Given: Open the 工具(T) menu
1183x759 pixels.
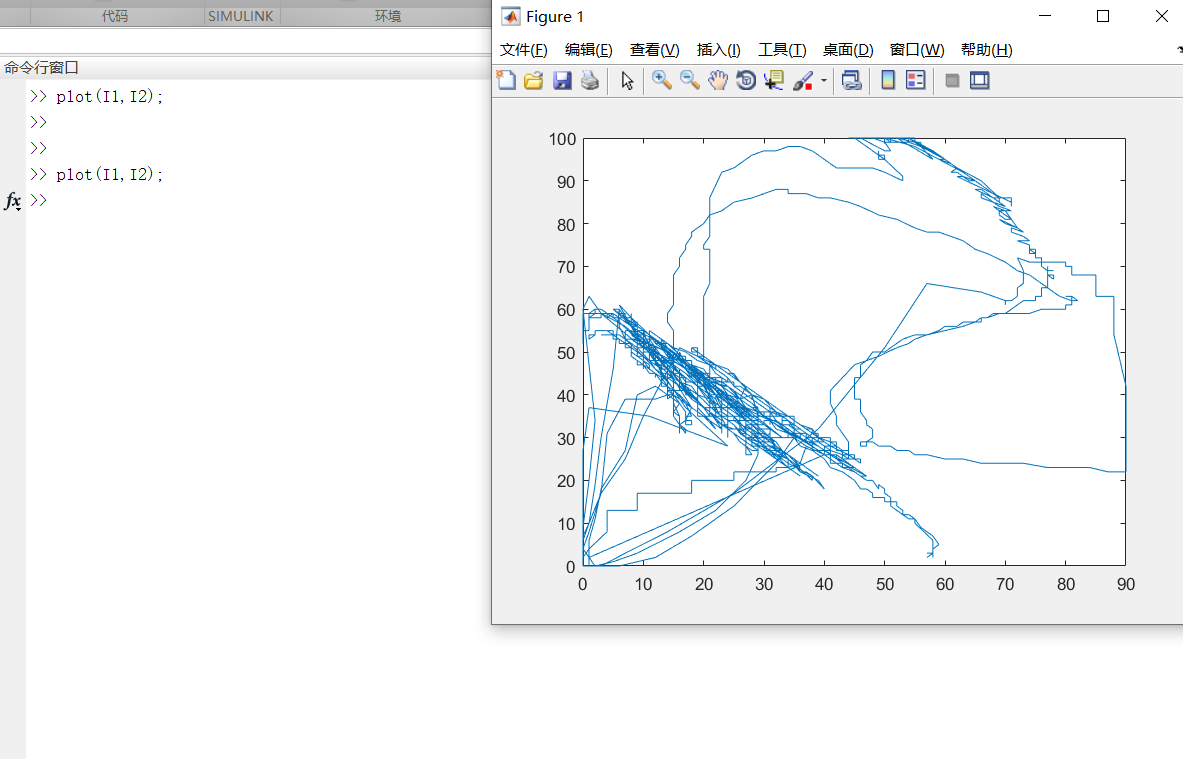Looking at the screenshot, I should [x=782, y=50].
